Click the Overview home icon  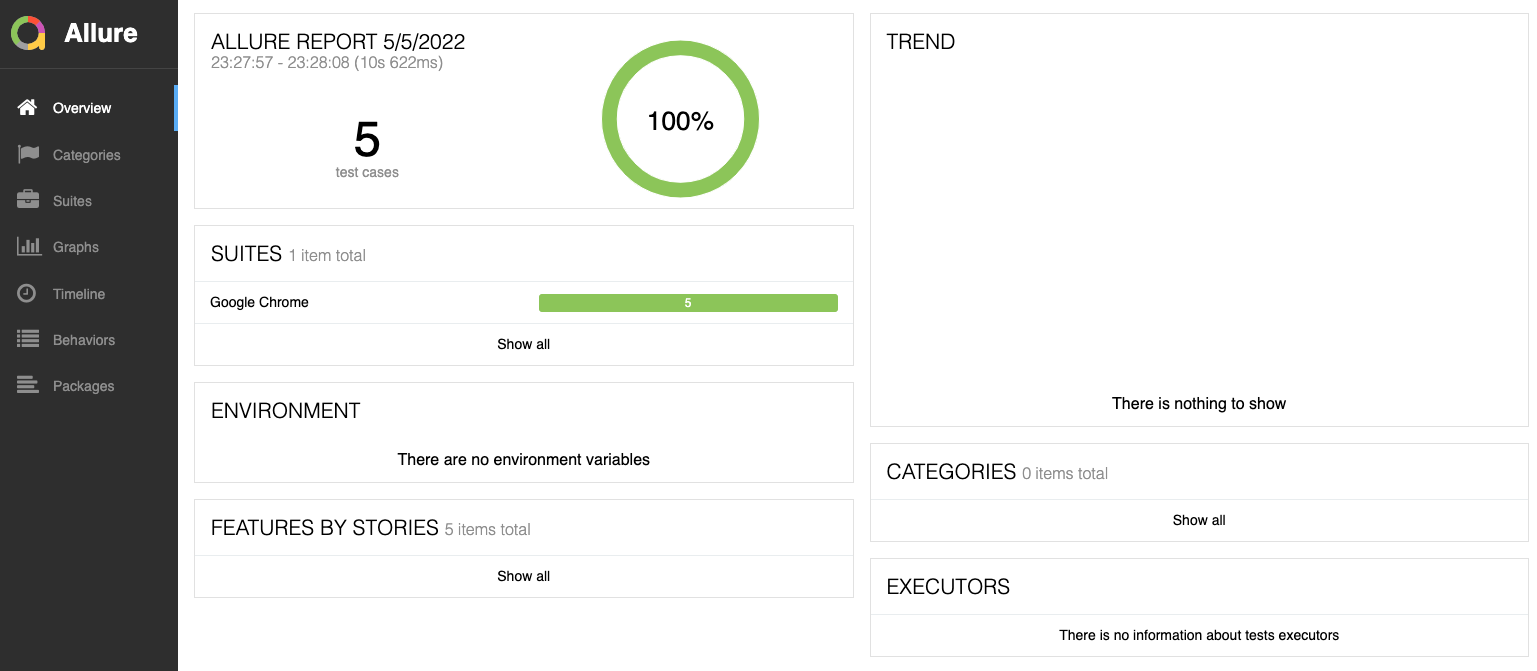tap(28, 108)
